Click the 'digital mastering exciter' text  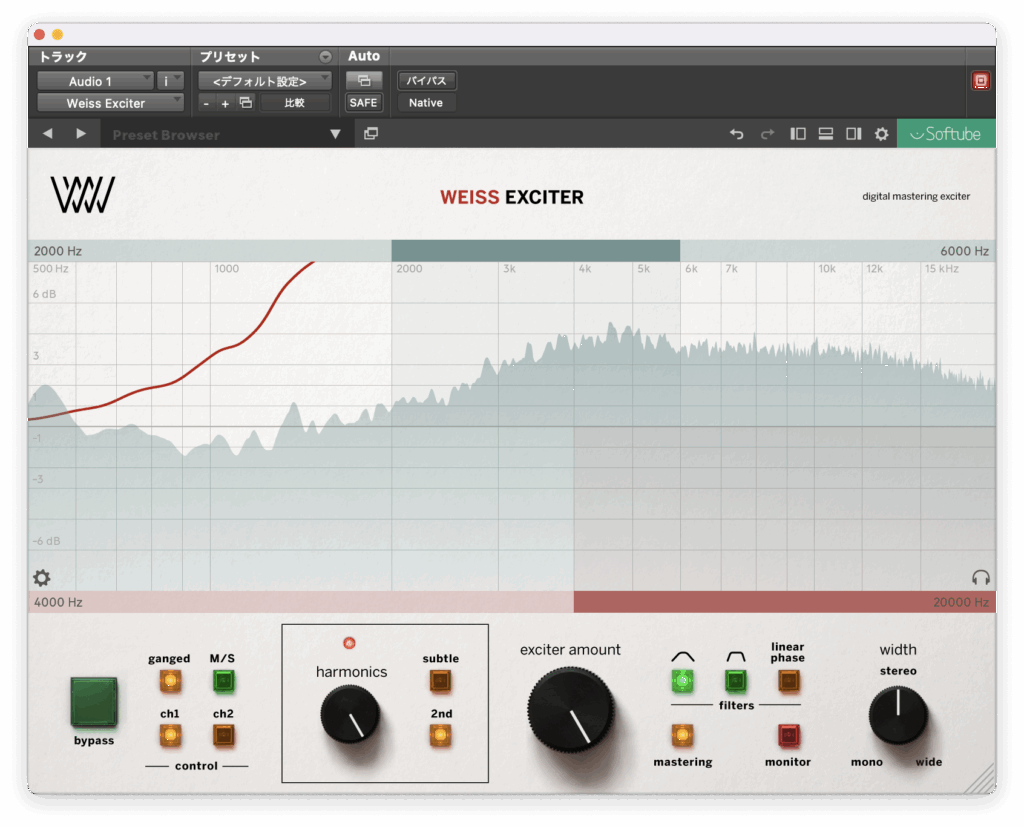pos(916,196)
